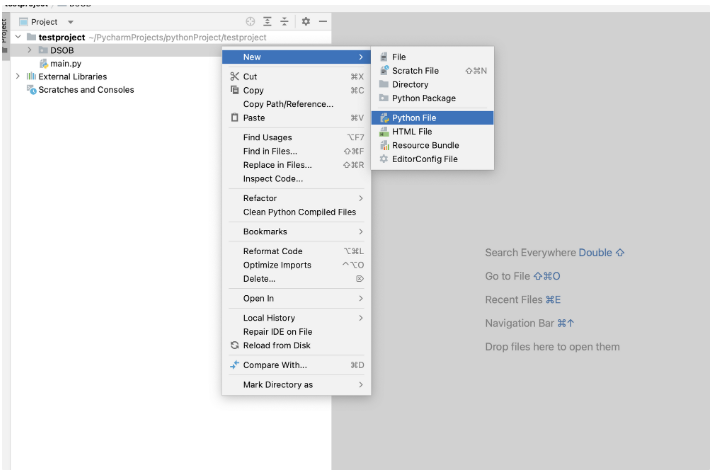Viewport: 711px width, 475px height.
Task: Collapse the testproject root node chevron
Action: pos(18,37)
